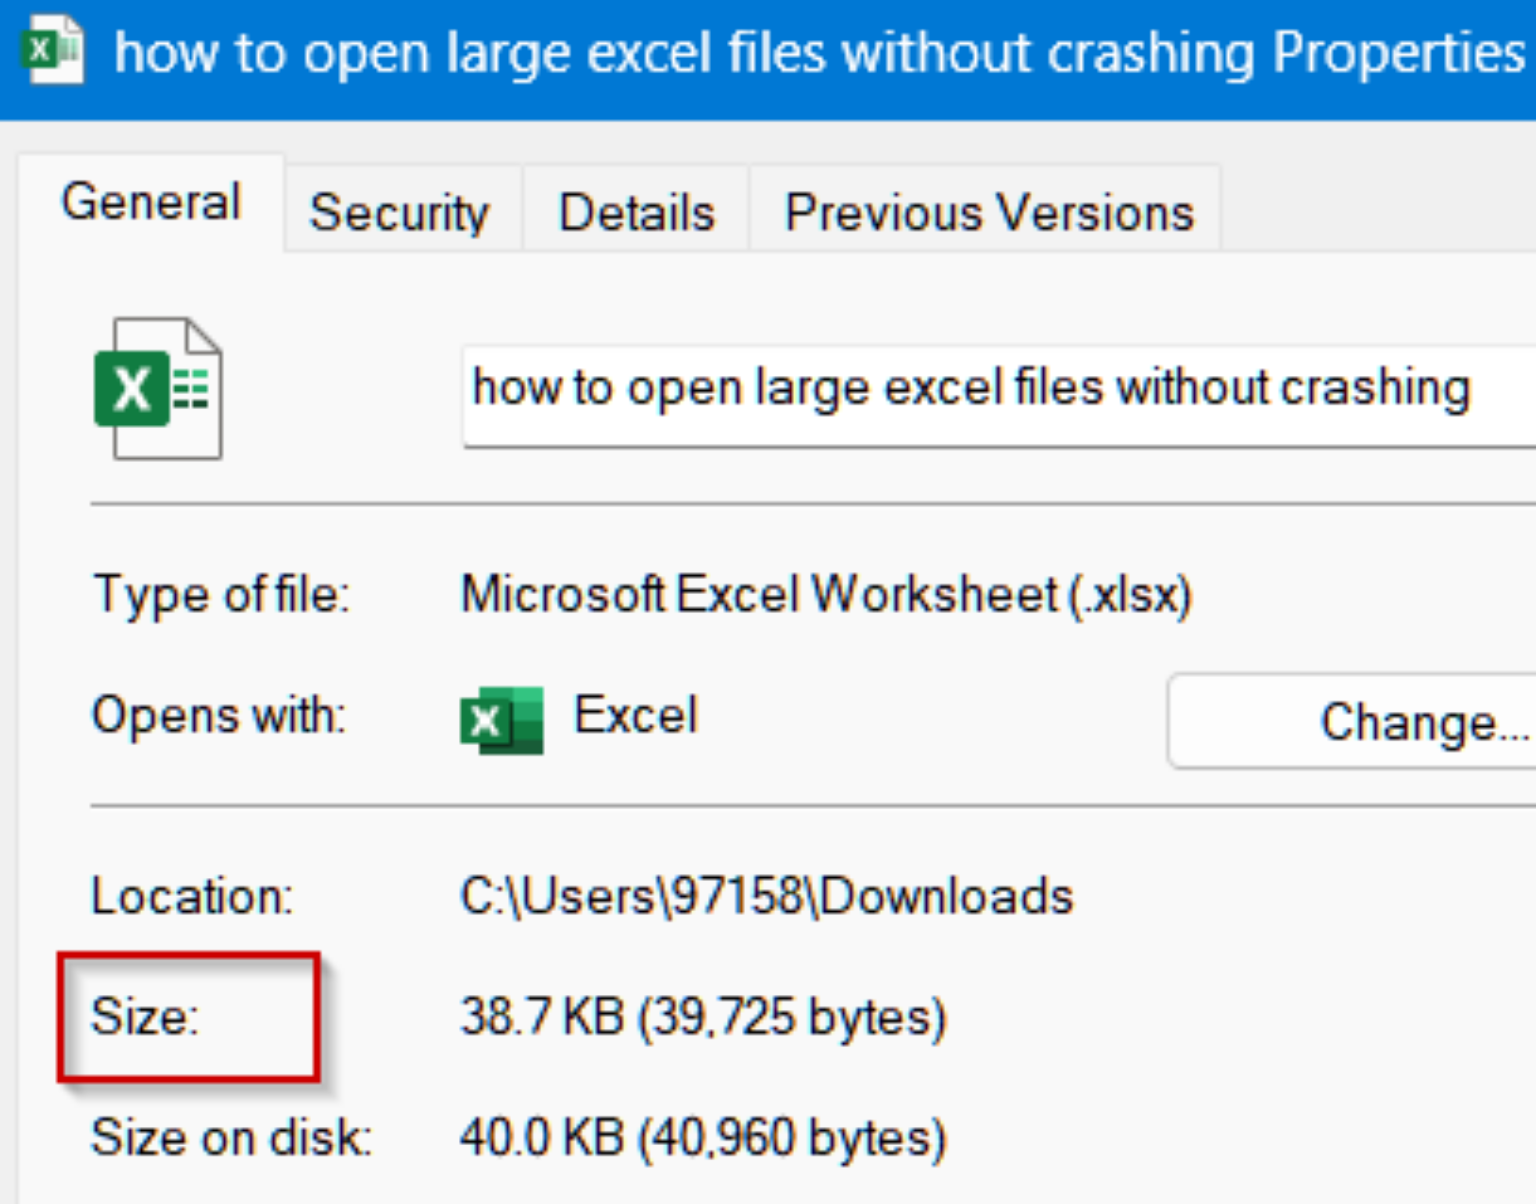Click the Location path C:\Users\97158\Downloads
This screenshot has width=1536, height=1204.
766,896
